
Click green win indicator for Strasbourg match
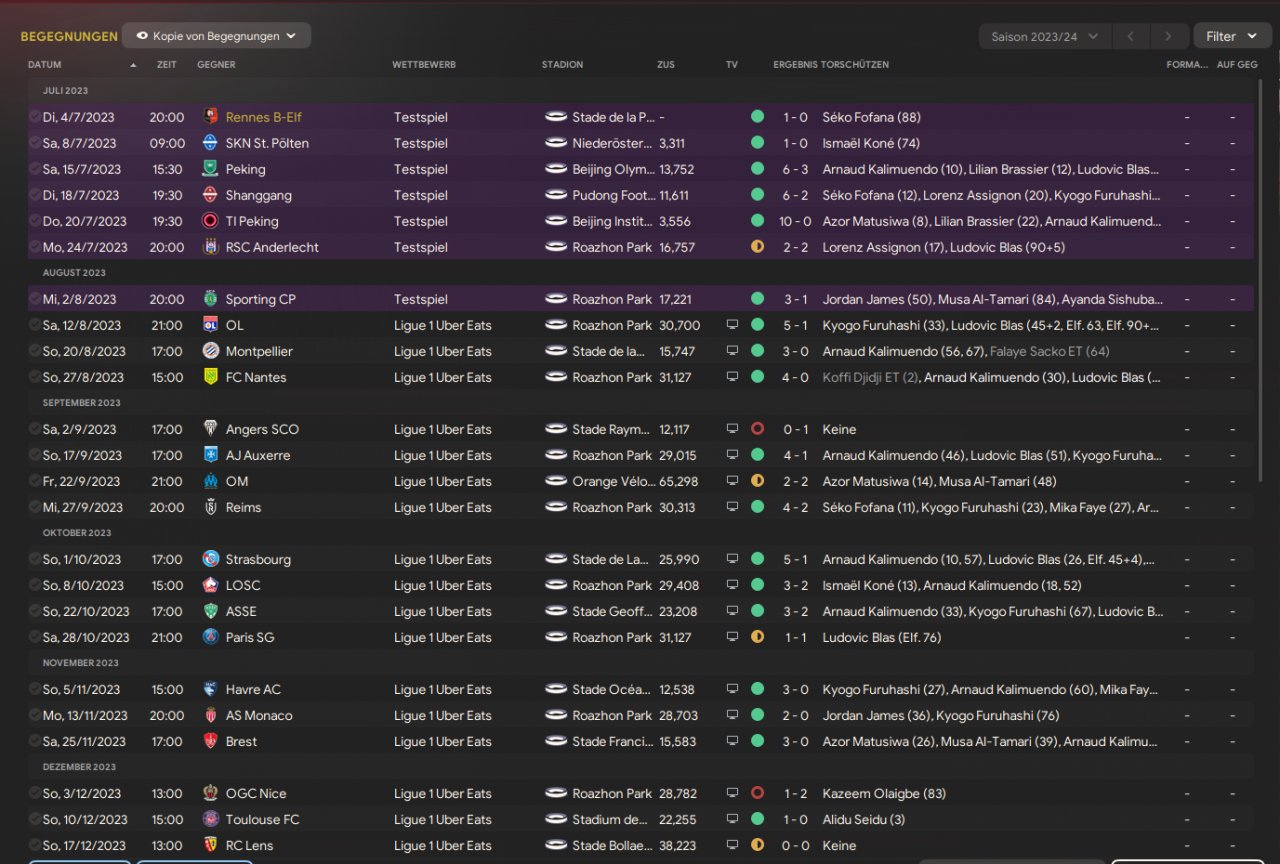pyautogui.click(x=757, y=559)
